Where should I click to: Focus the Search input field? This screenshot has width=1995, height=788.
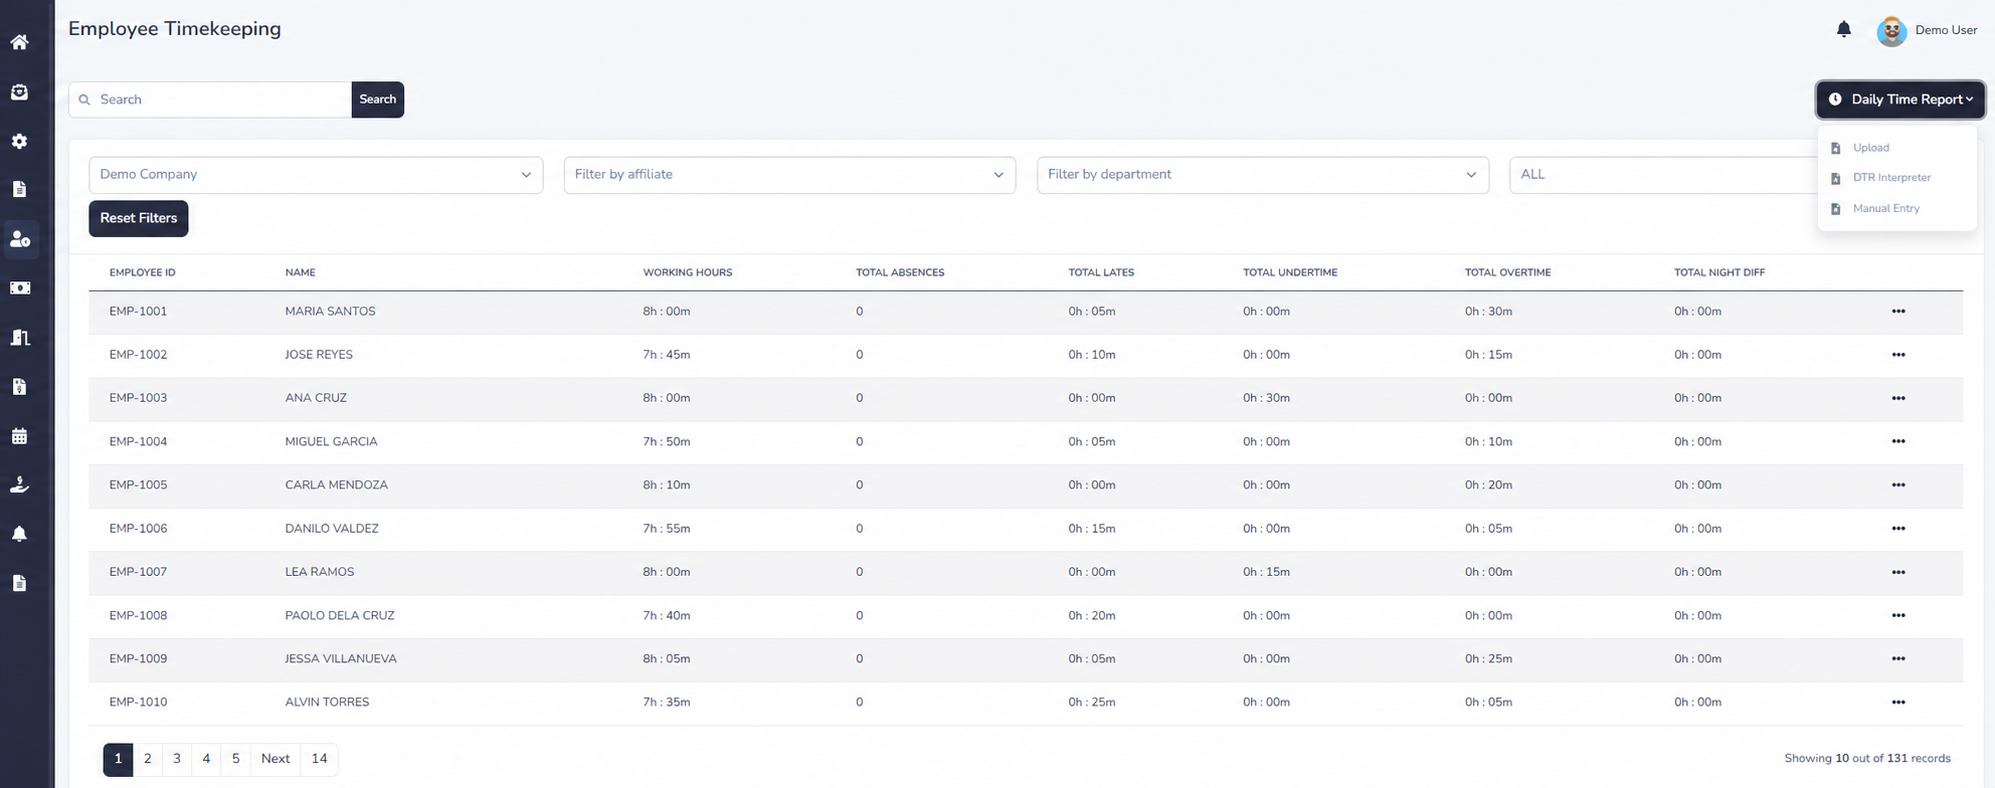pos(210,99)
